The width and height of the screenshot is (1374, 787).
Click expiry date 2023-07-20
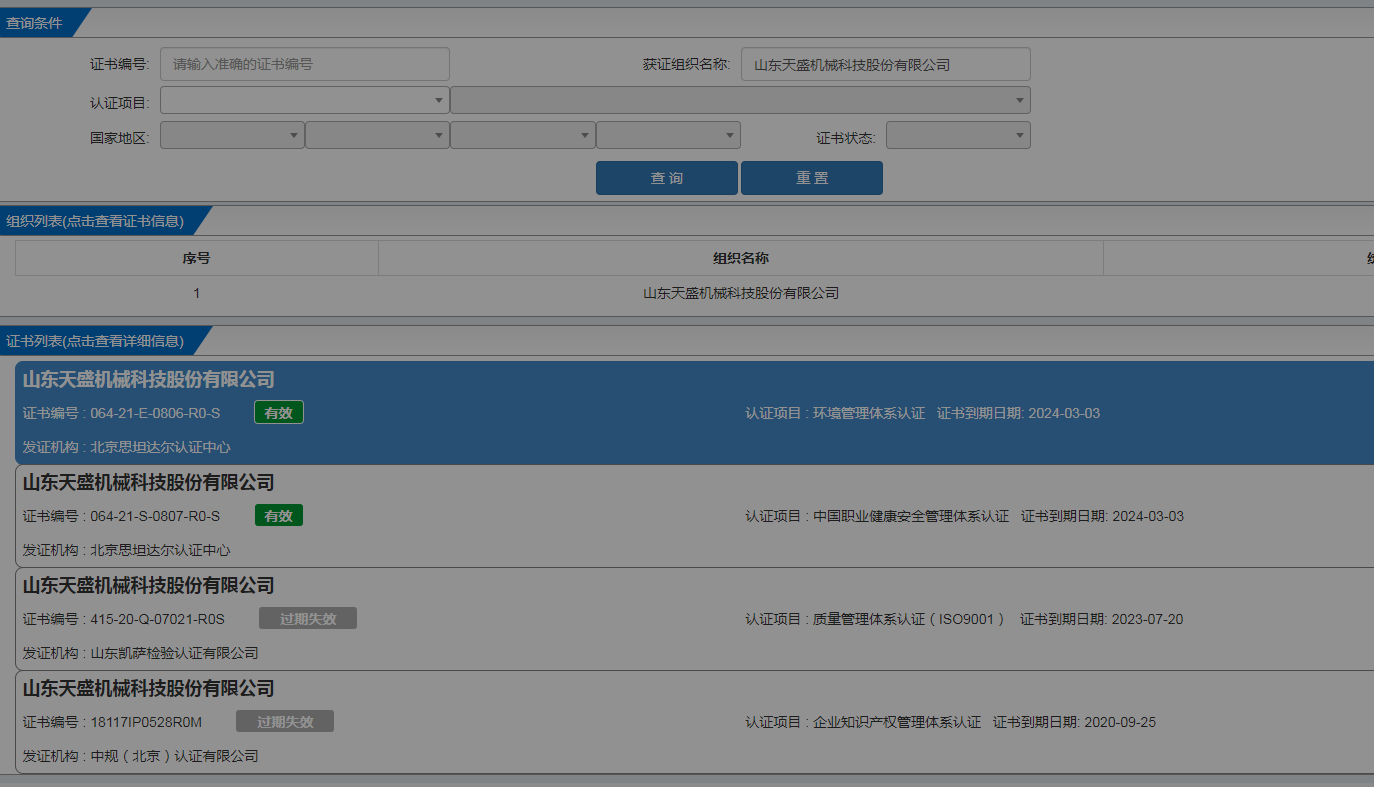(1147, 619)
